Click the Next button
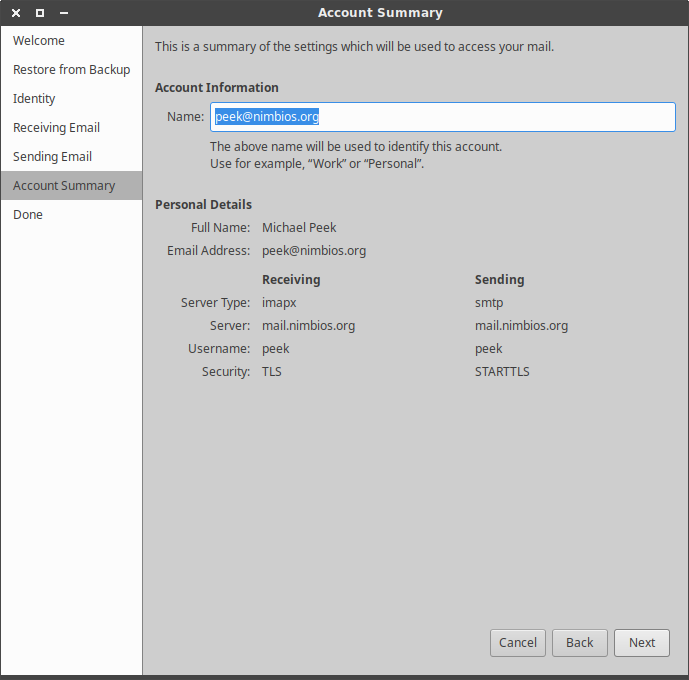Image resolution: width=689 pixels, height=680 pixels. [642, 643]
